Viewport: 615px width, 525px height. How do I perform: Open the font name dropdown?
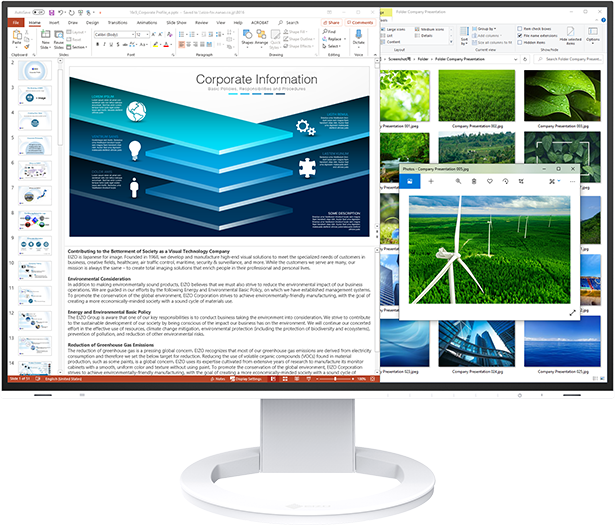point(133,35)
